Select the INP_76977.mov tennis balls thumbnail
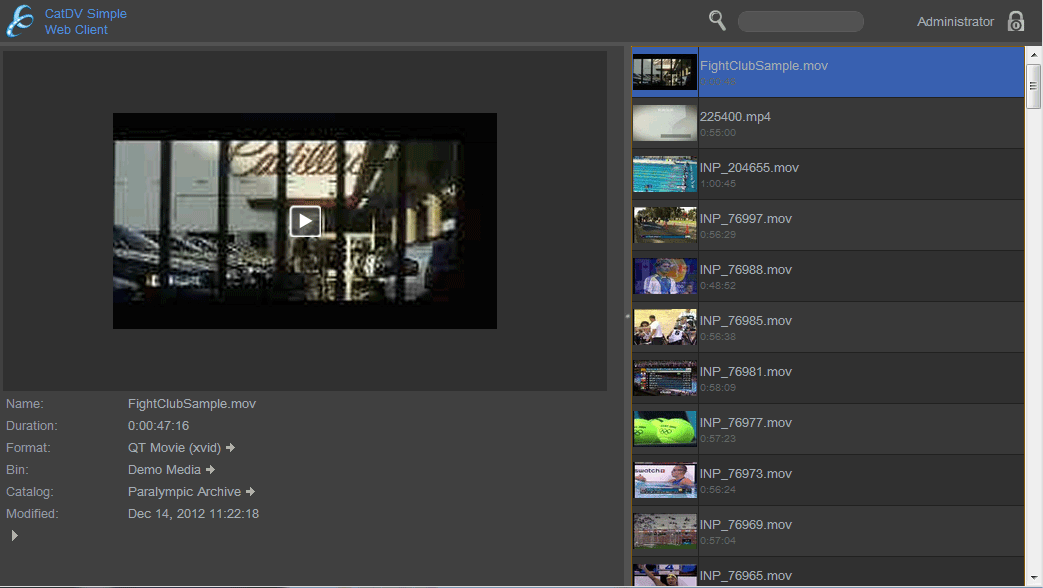The image size is (1043, 588). pyautogui.click(x=665, y=429)
